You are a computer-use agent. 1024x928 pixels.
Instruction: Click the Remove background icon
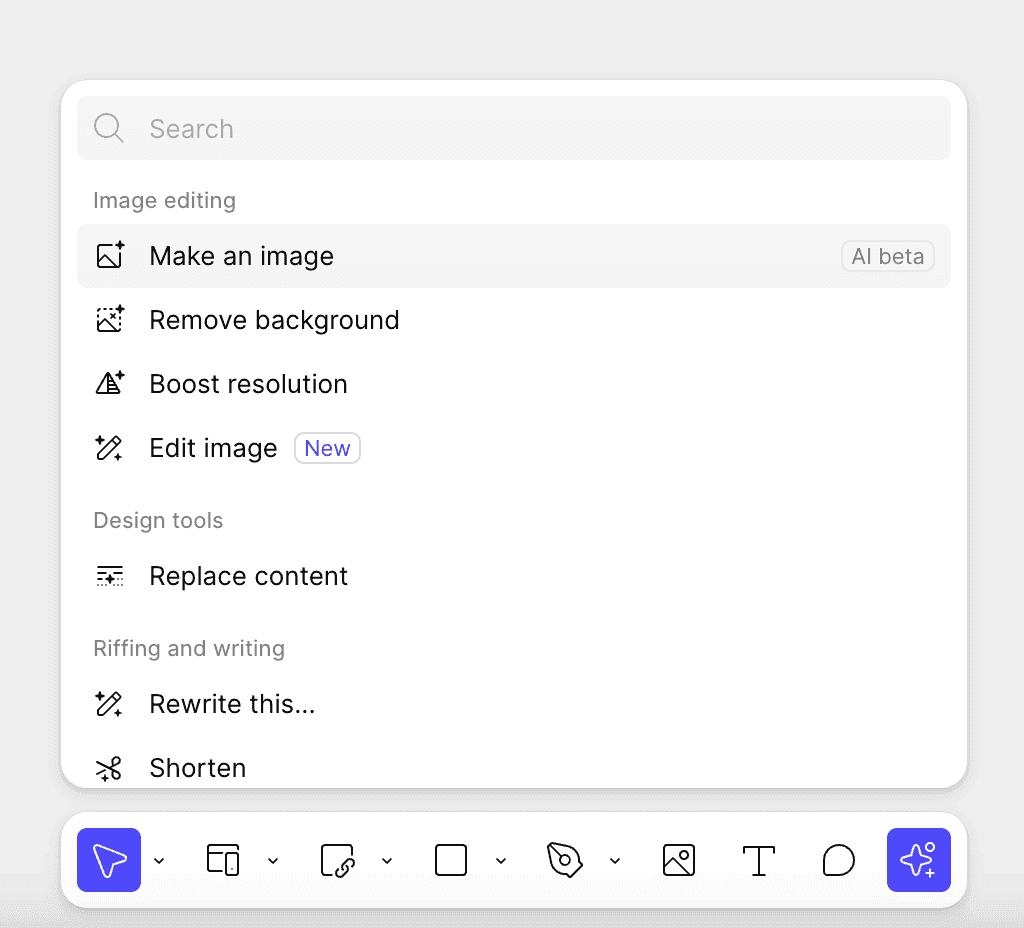[x=110, y=319]
